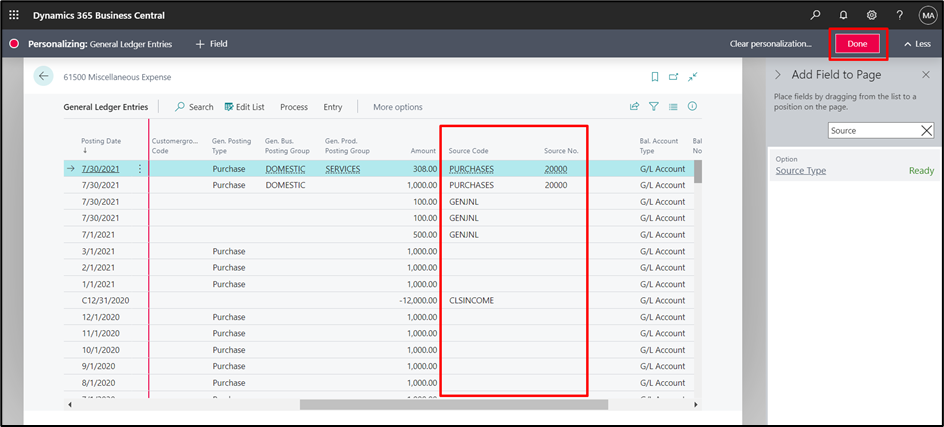
Task: Click the underlined PURCHASES source code
Action: (471, 169)
